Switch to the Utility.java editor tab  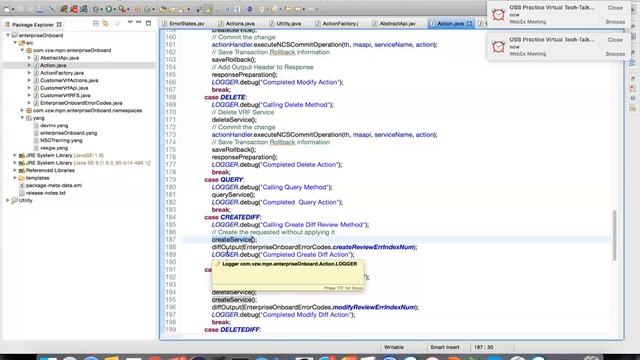pyautogui.click(x=285, y=24)
